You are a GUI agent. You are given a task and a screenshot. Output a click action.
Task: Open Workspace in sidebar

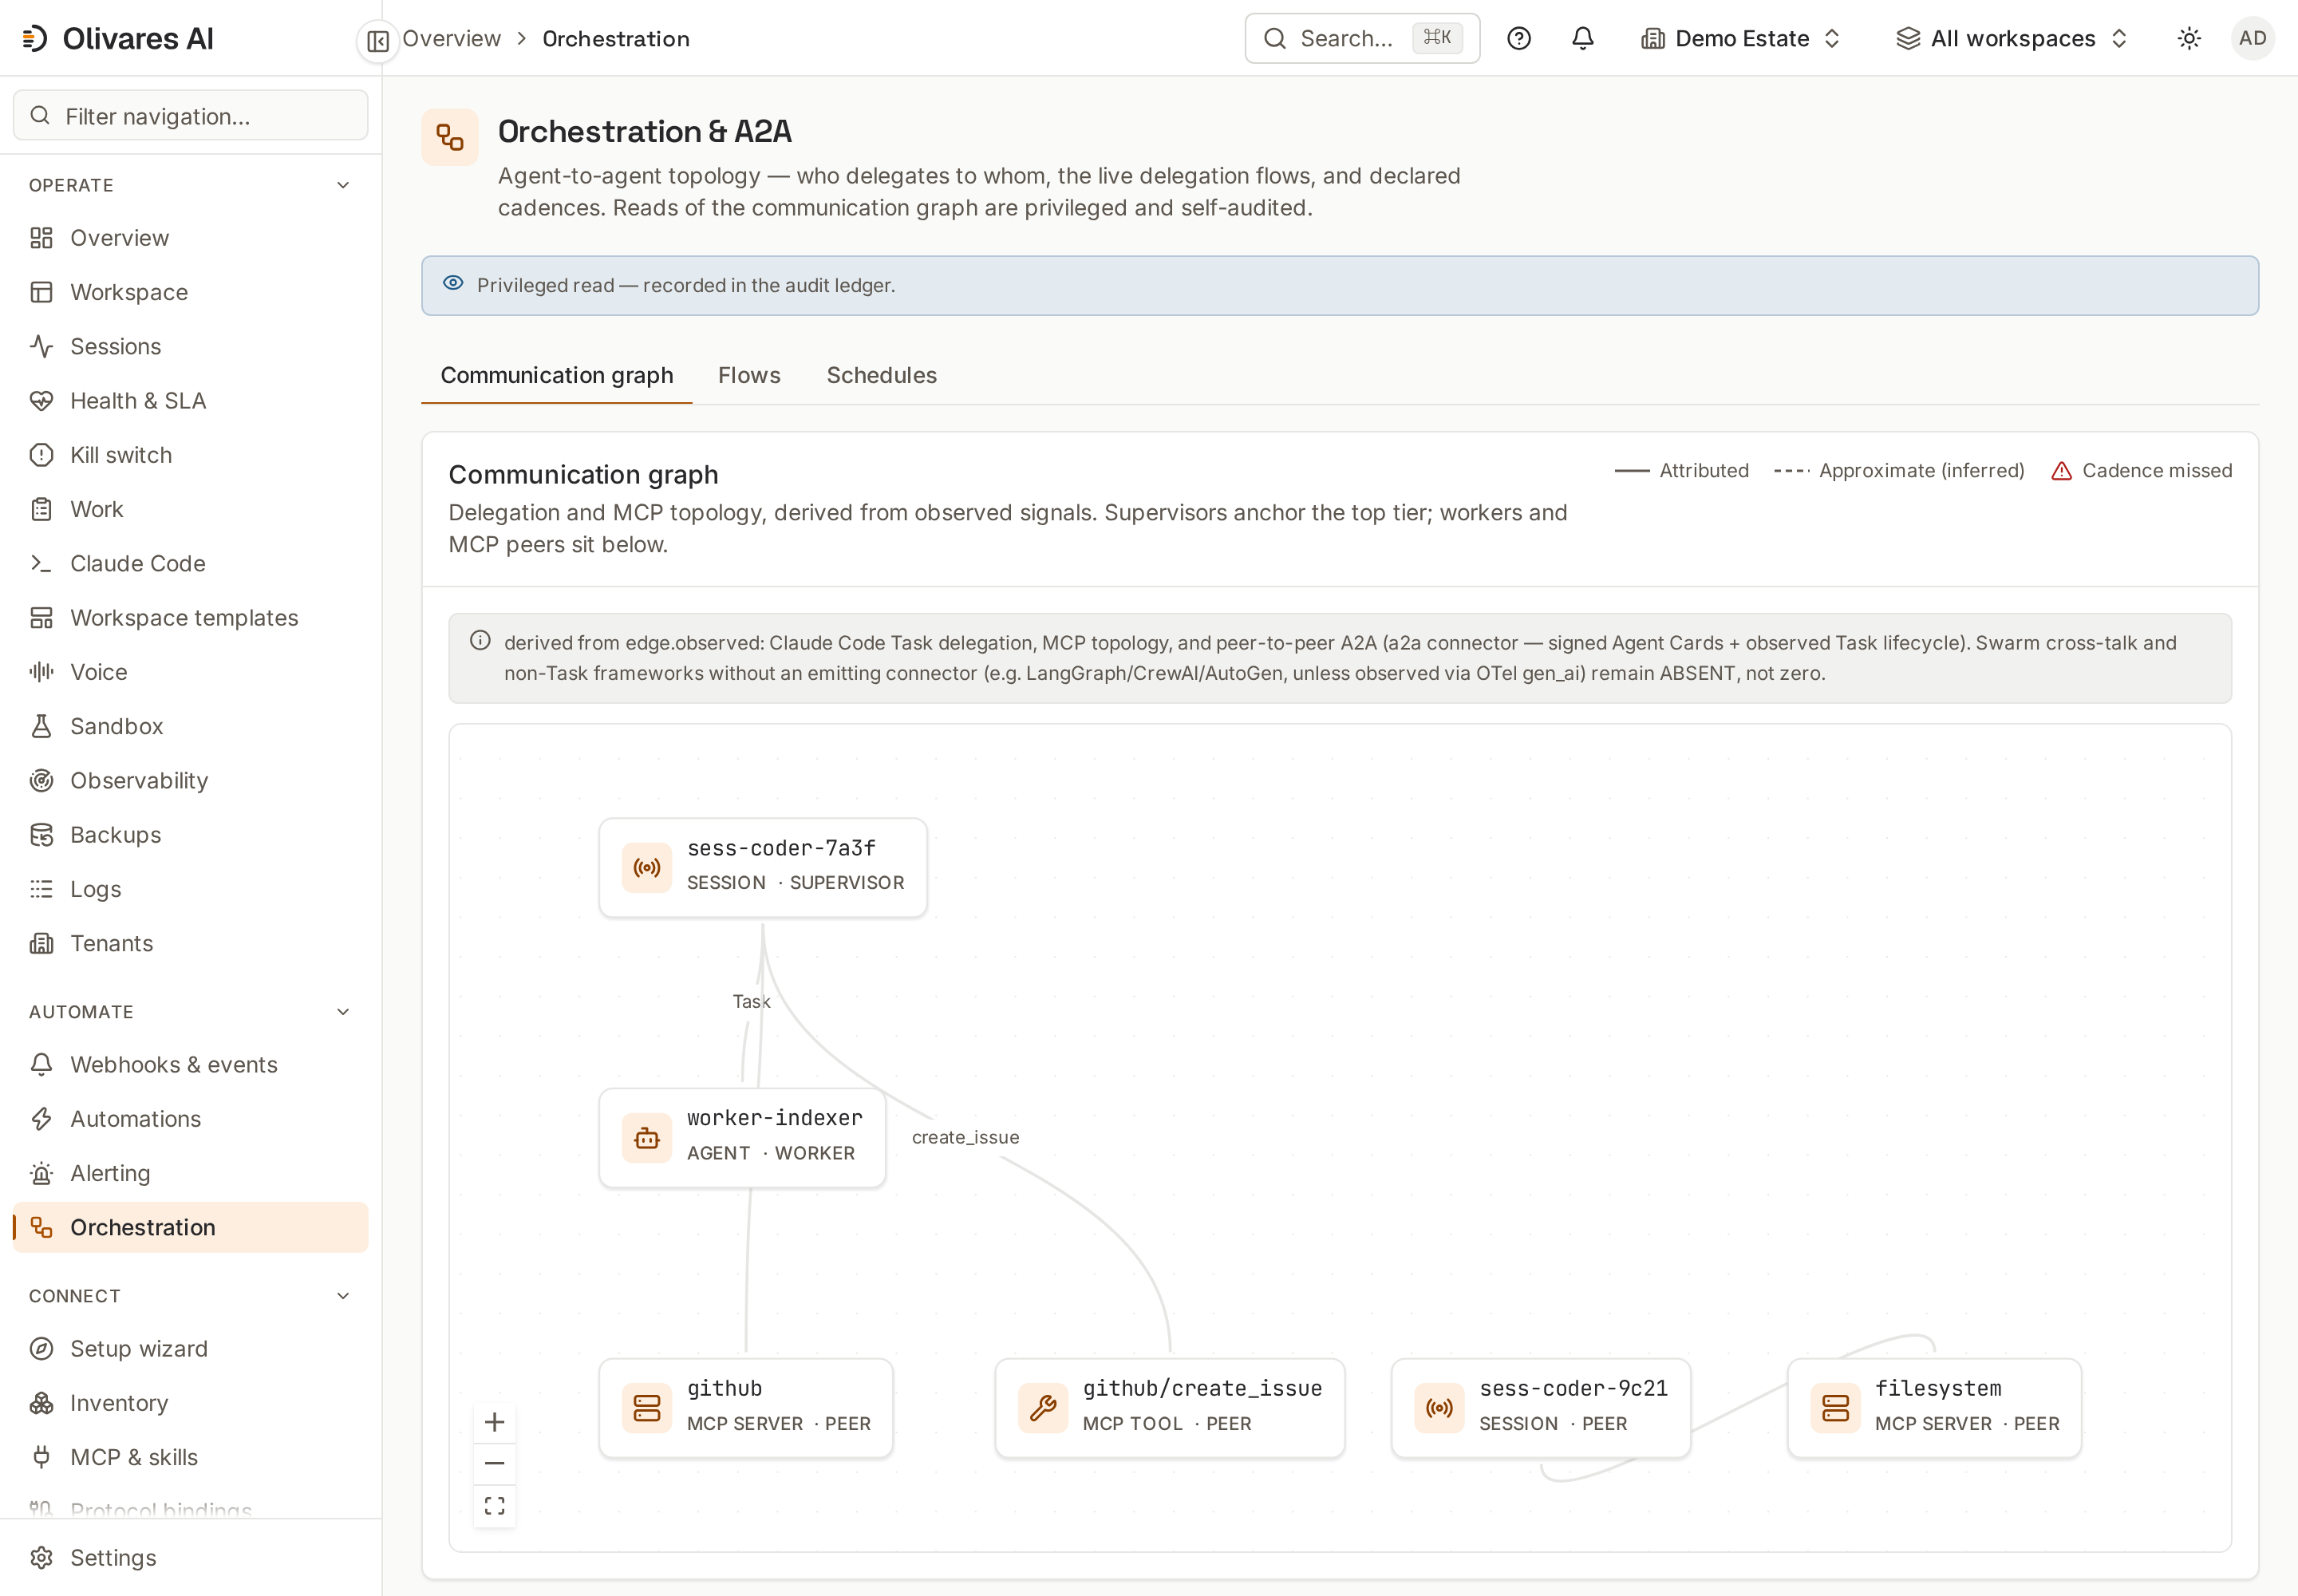(190, 292)
